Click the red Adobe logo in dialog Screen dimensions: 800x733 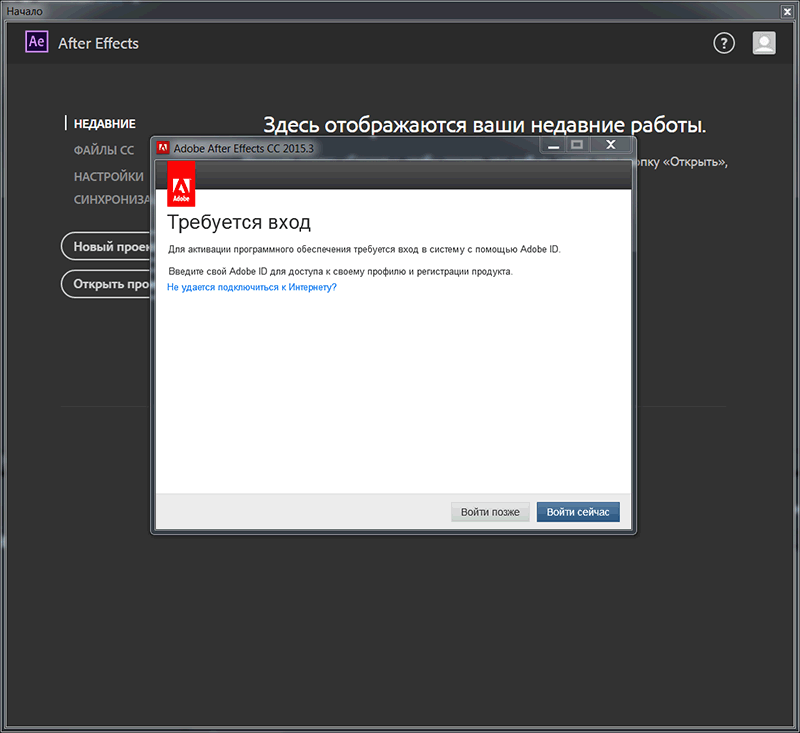tap(181, 184)
